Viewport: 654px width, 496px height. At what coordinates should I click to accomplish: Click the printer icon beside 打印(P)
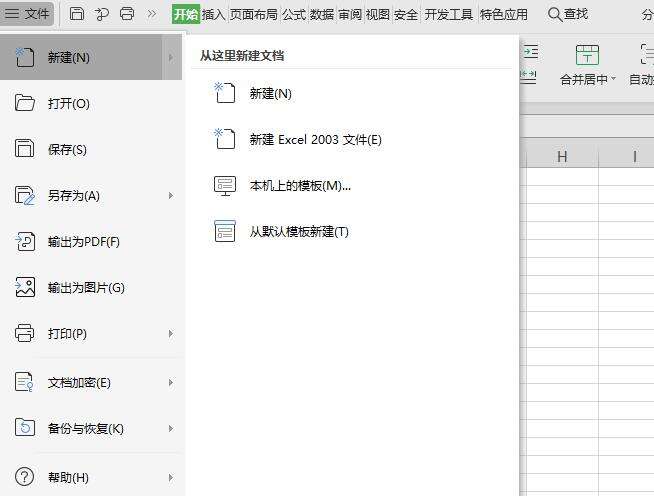[x=25, y=333]
